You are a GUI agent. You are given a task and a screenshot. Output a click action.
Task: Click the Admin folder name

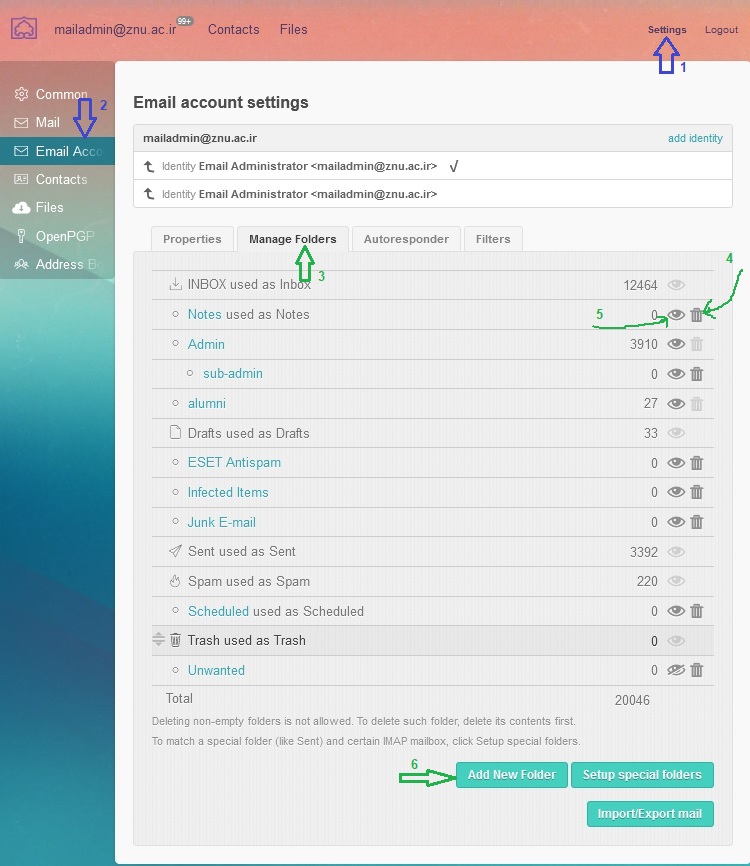[x=206, y=344]
